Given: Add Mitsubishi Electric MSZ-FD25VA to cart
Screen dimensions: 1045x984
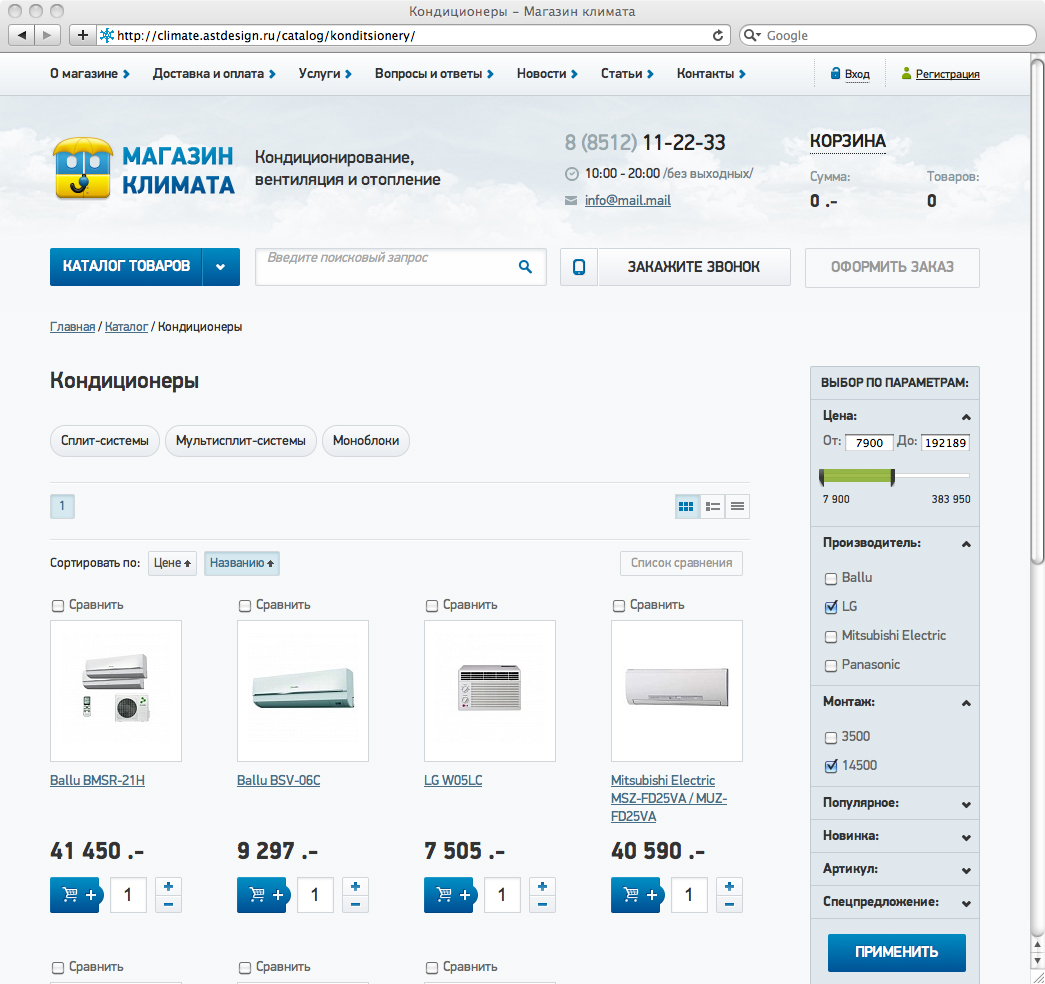Looking at the screenshot, I should [636, 895].
